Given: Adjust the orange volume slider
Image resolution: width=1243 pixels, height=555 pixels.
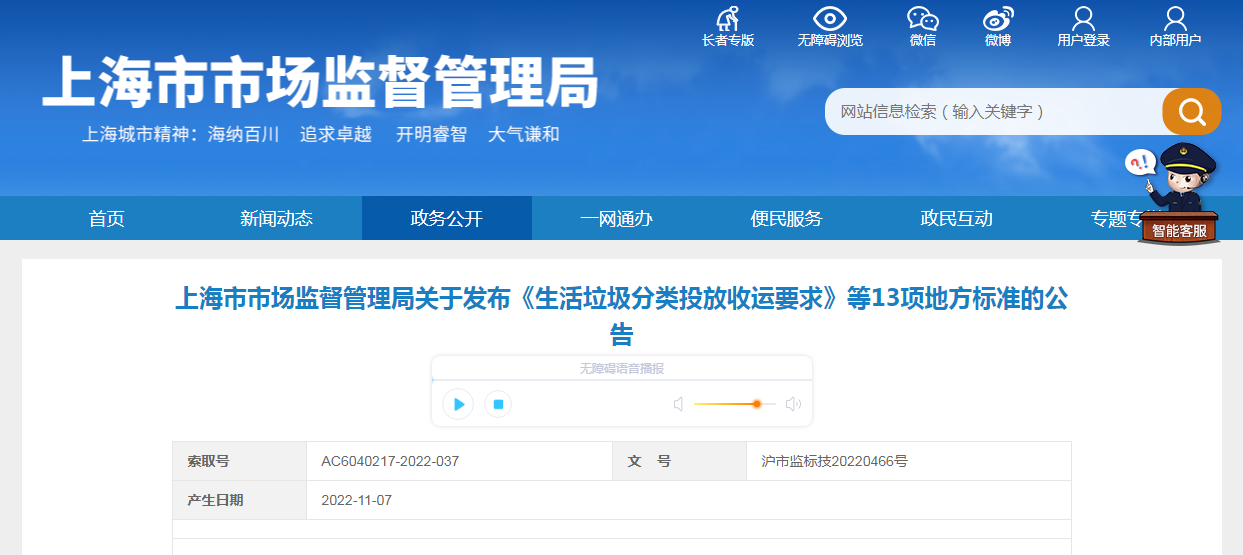Looking at the screenshot, I should pyautogui.click(x=735, y=404).
